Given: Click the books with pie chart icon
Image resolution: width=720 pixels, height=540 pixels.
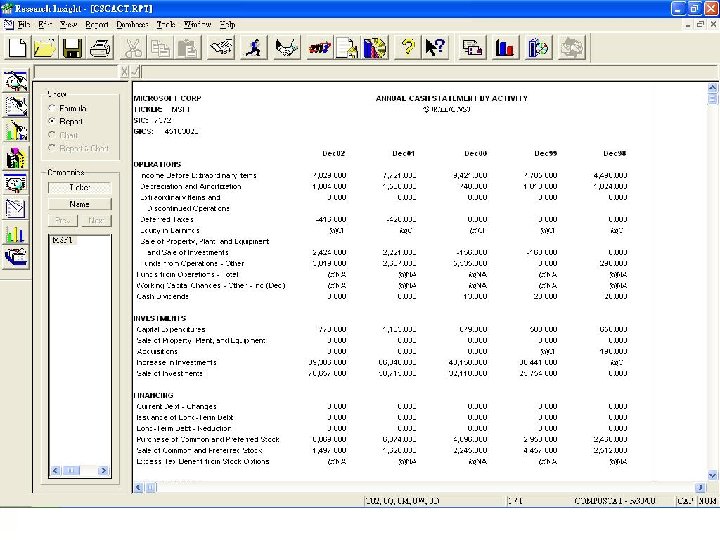Looking at the screenshot, I should point(375,48).
